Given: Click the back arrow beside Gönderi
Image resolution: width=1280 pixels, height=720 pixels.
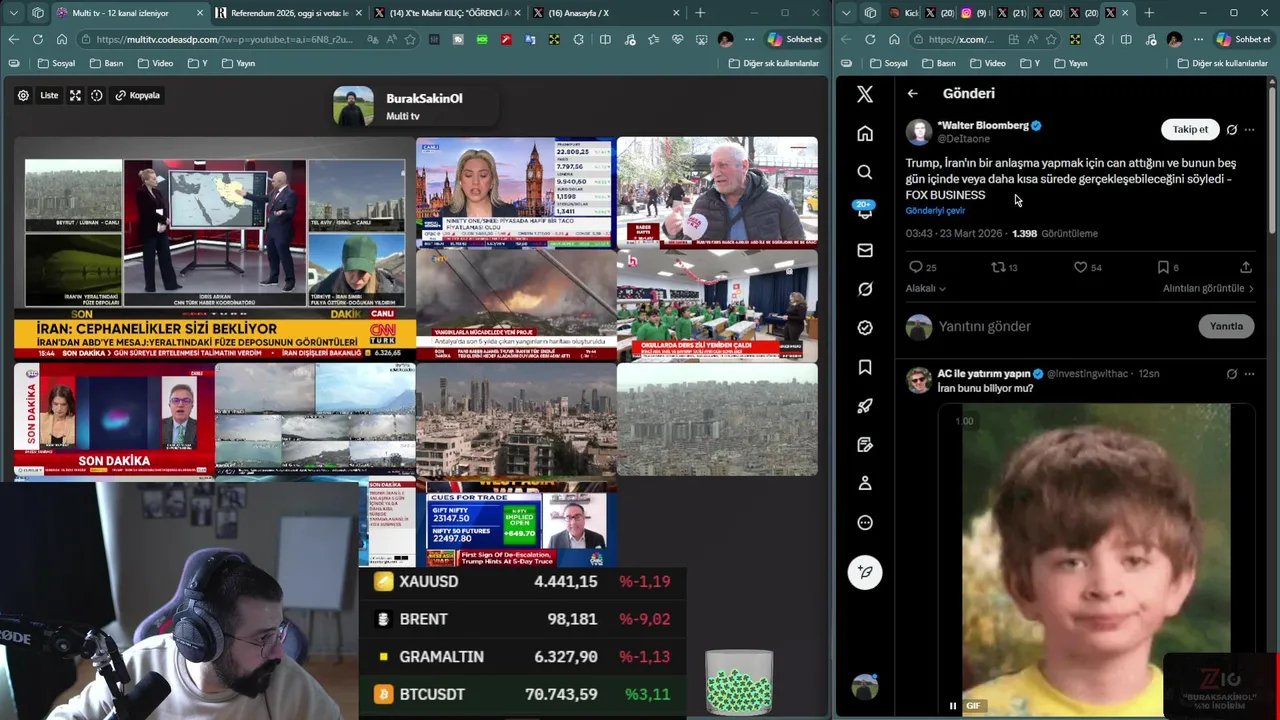Looking at the screenshot, I should [x=912, y=93].
